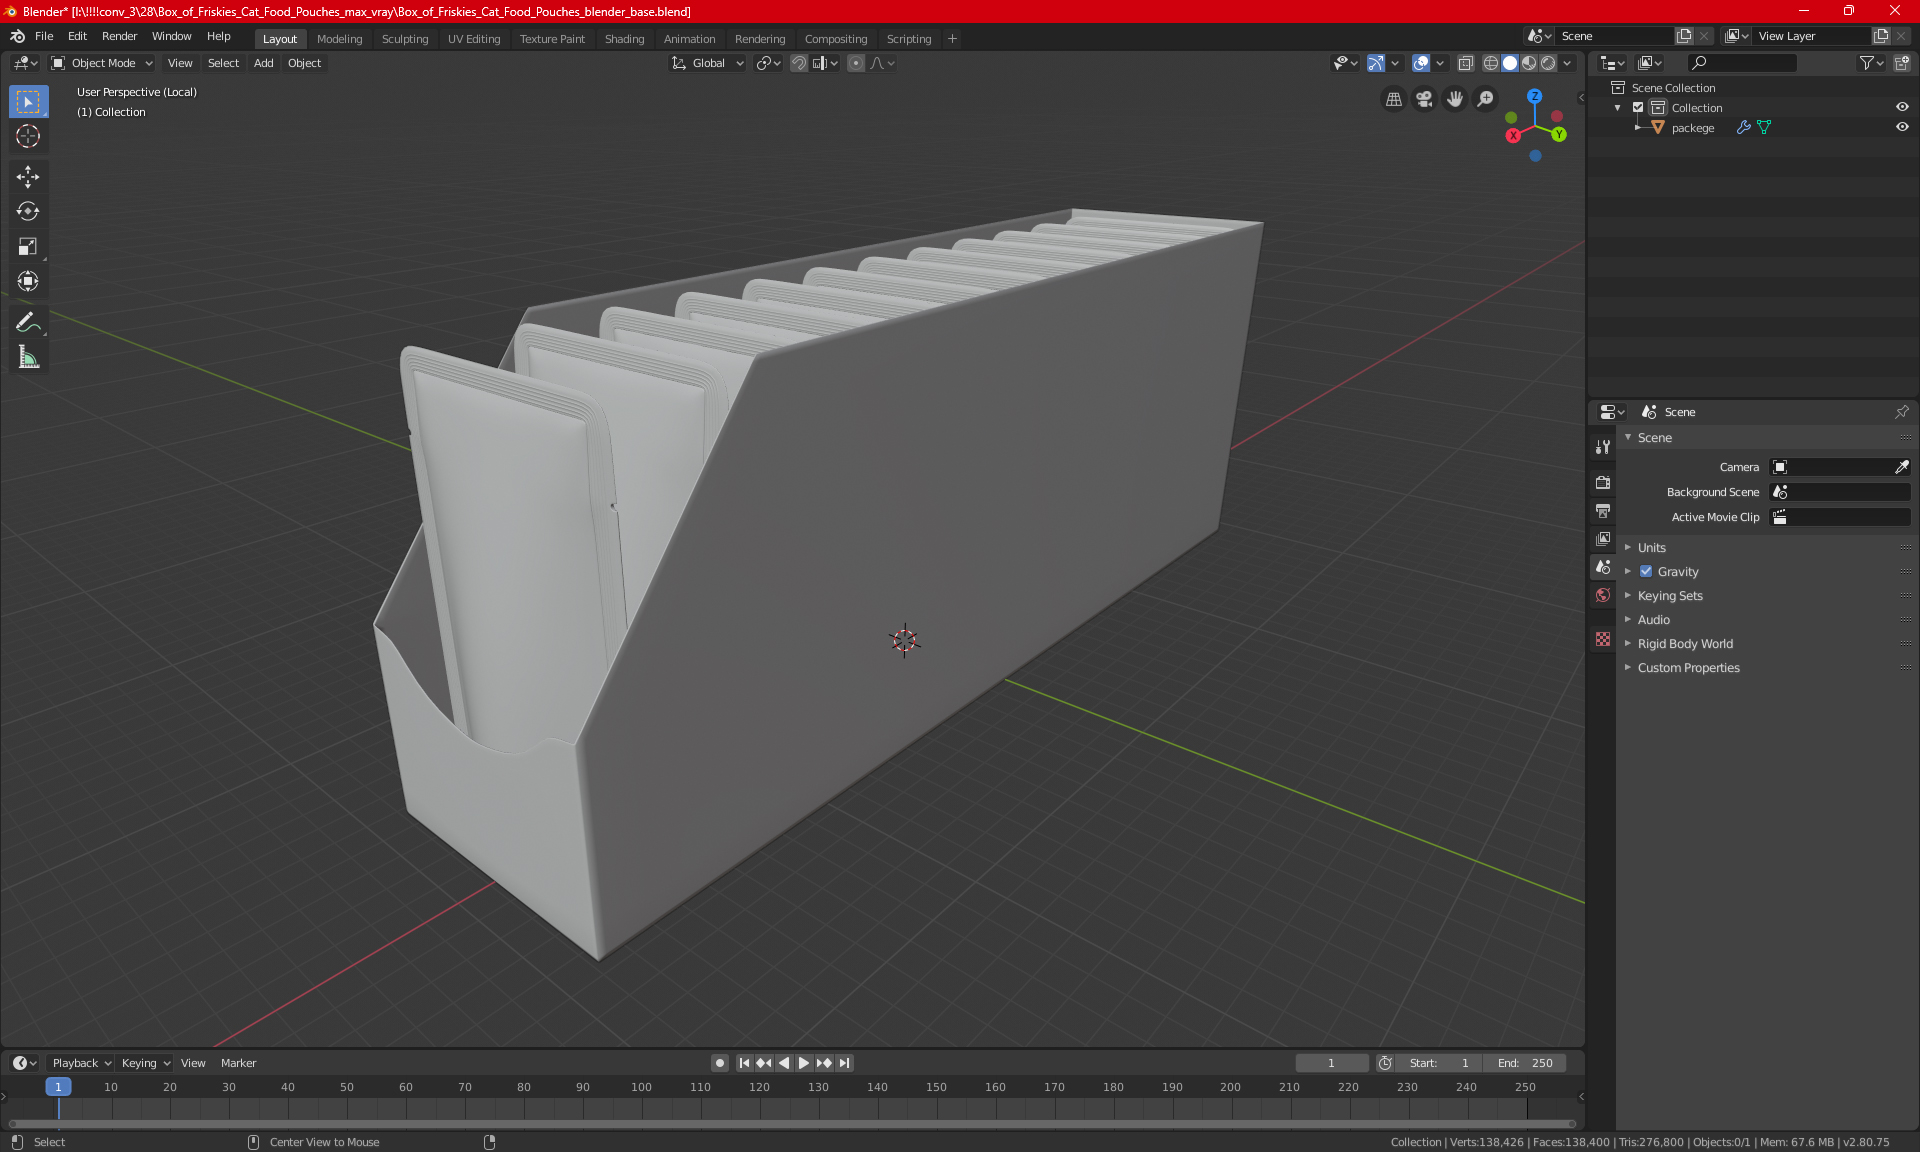Open the Render menu
1920x1152 pixels.
[119, 36]
